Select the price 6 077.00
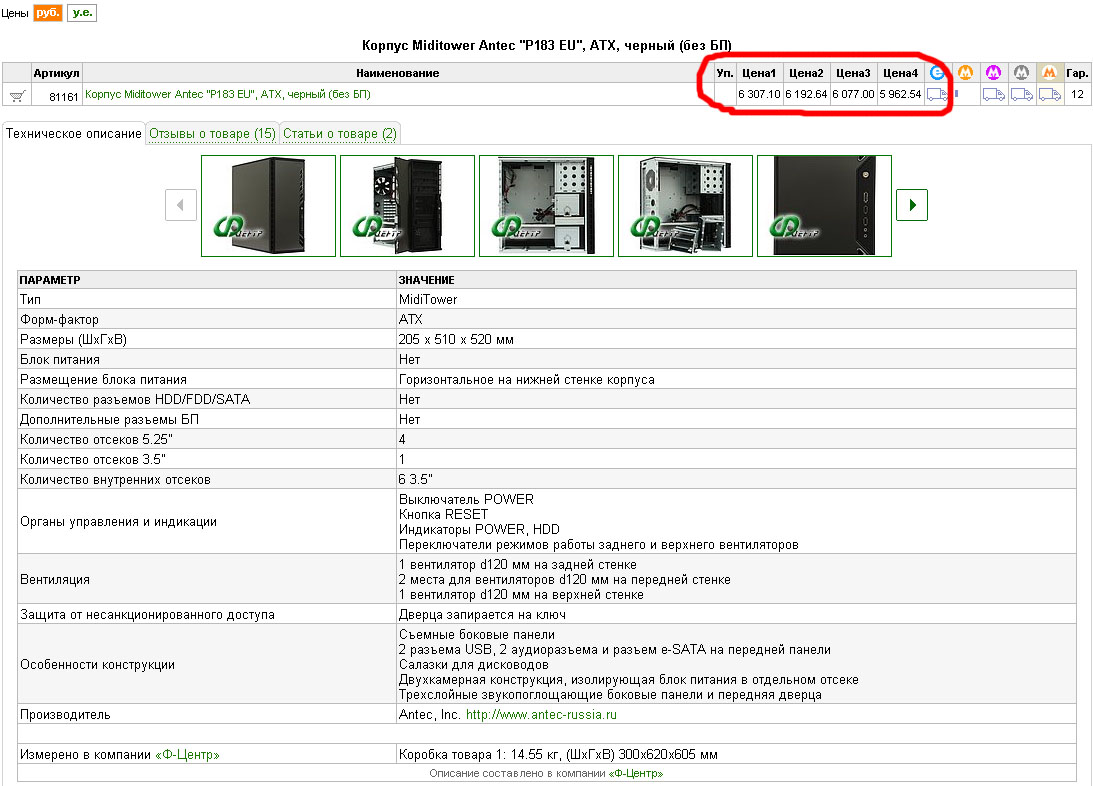Screen dimensions: 1093x786 853,94
